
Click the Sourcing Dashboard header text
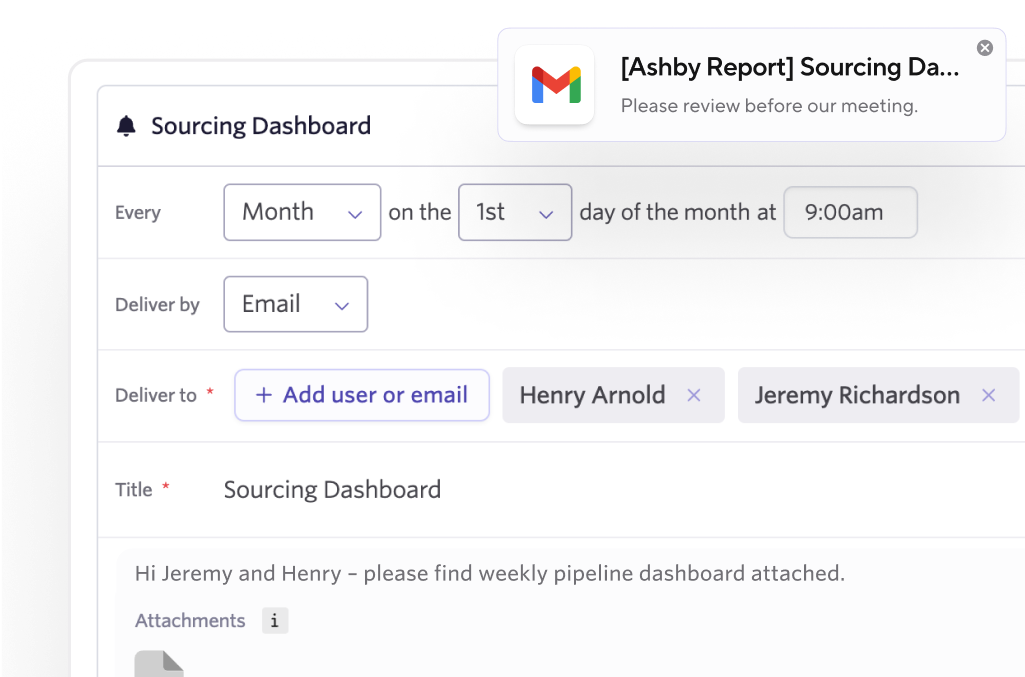[x=261, y=125]
